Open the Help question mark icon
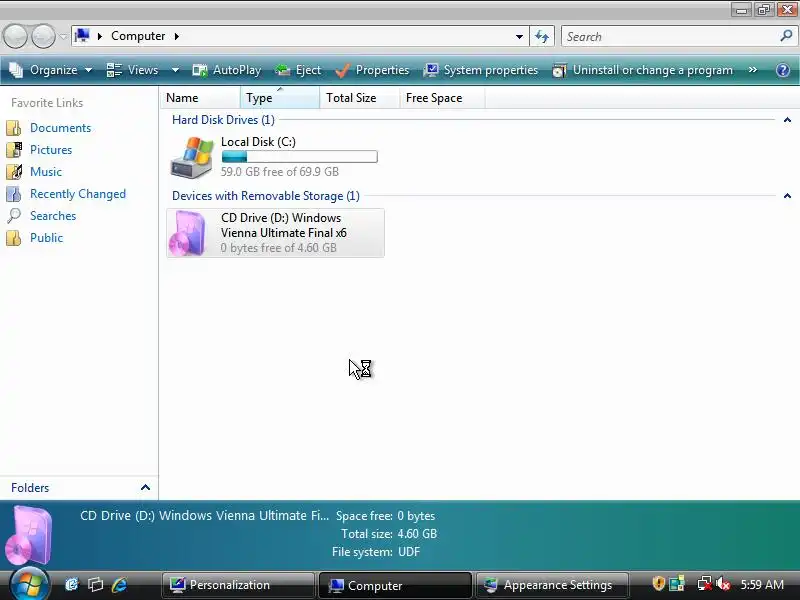 click(x=783, y=70)
